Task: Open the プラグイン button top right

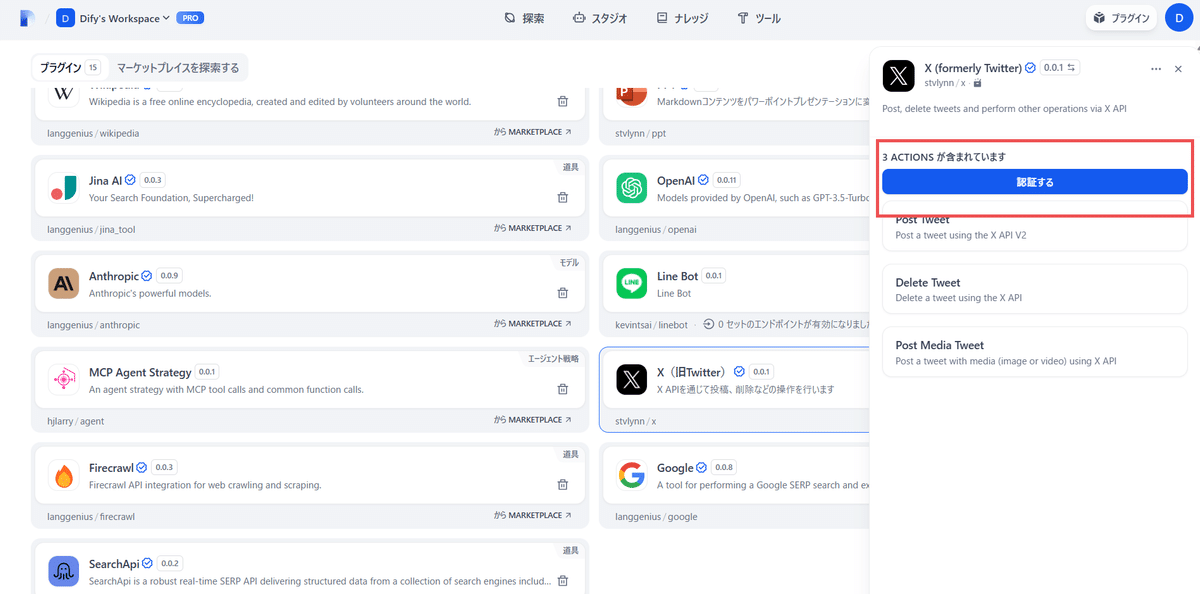Action: 1120,17
